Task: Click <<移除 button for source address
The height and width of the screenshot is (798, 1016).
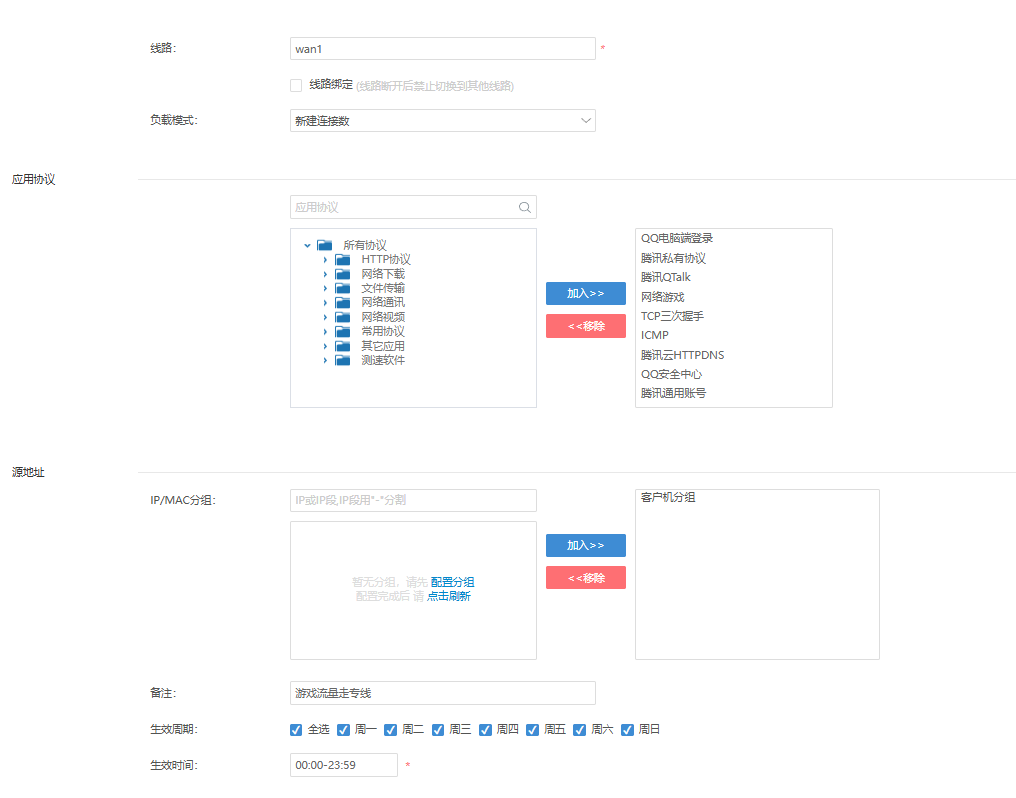Action: pos(586,578)
